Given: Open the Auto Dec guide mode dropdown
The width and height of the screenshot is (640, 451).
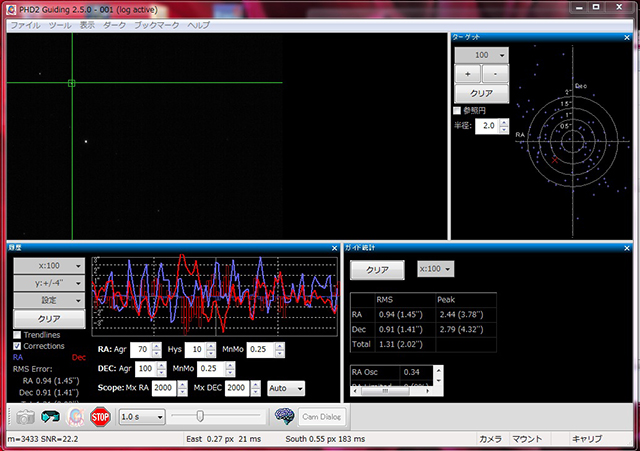Looking at the screenshot, I should tap(286, 388).
